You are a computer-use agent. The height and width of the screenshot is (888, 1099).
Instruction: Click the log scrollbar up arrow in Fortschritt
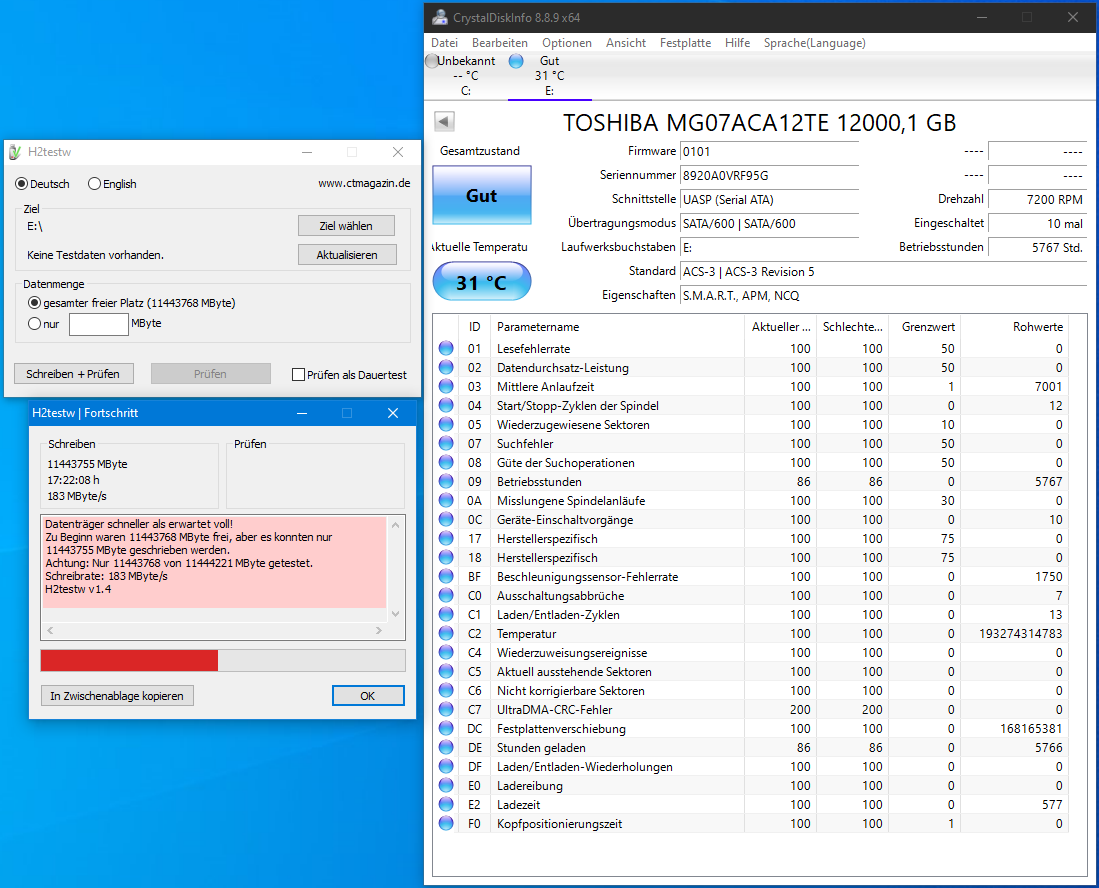[395, 525]
